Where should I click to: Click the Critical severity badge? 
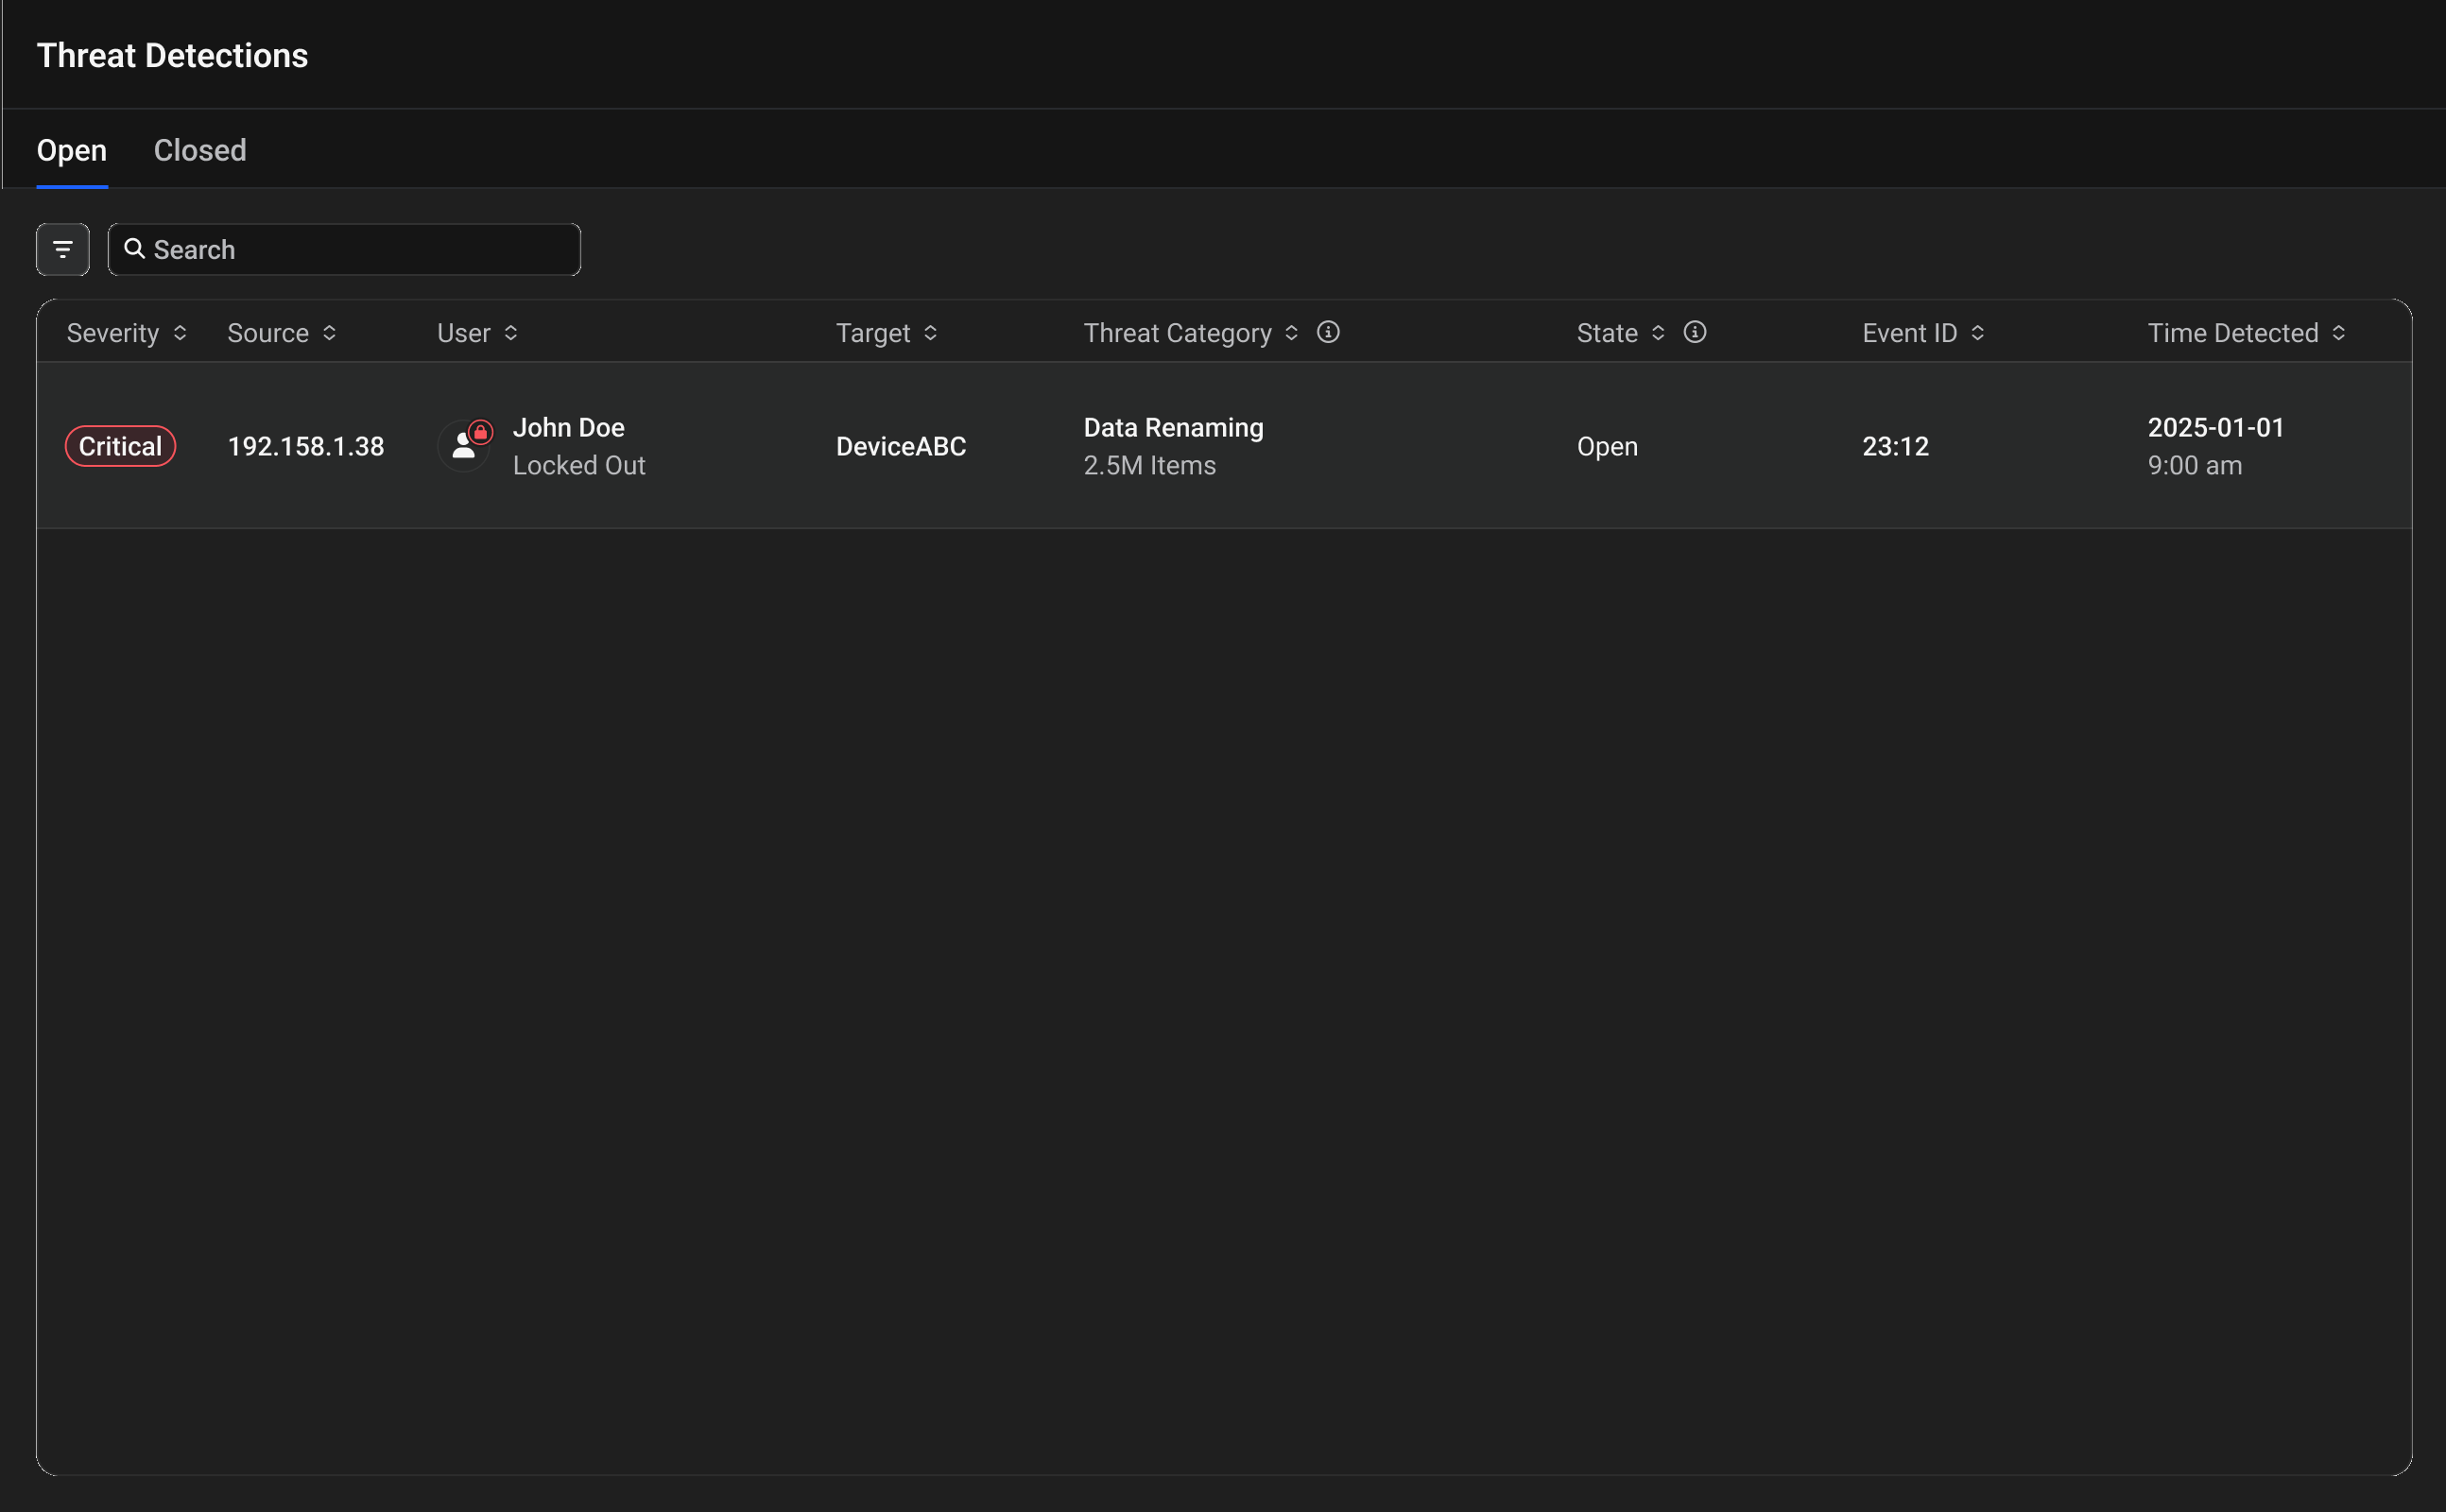pos(120,446)
